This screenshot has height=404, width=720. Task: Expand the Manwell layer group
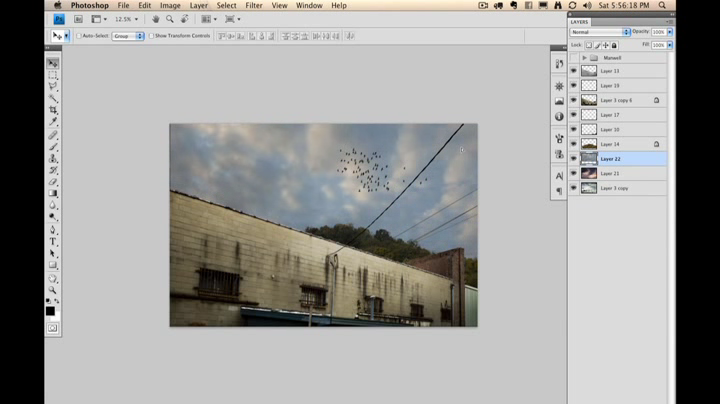pyautogui.click(x=584, y=58)
